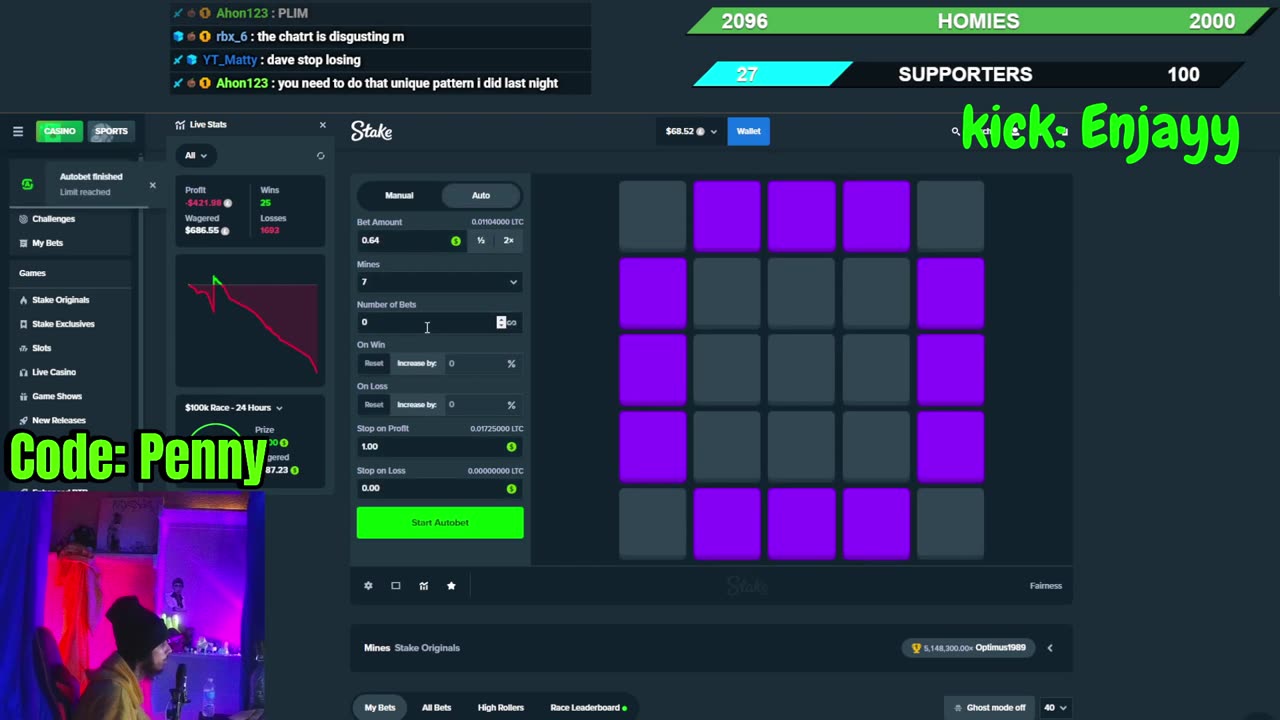Select the My Bets tab below the game
This screenshot has width=1280, height=720.
point(380,708)
